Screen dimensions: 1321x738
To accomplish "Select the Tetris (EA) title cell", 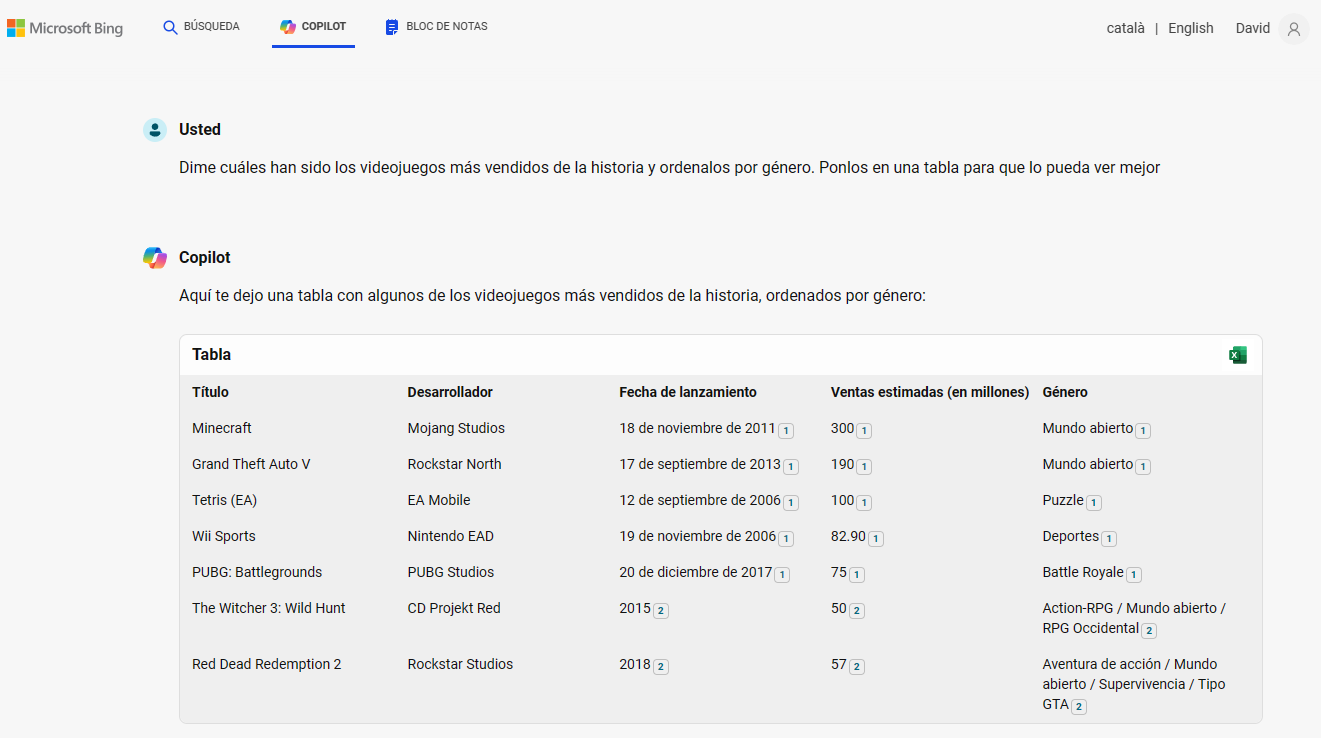I will point(224,500).
